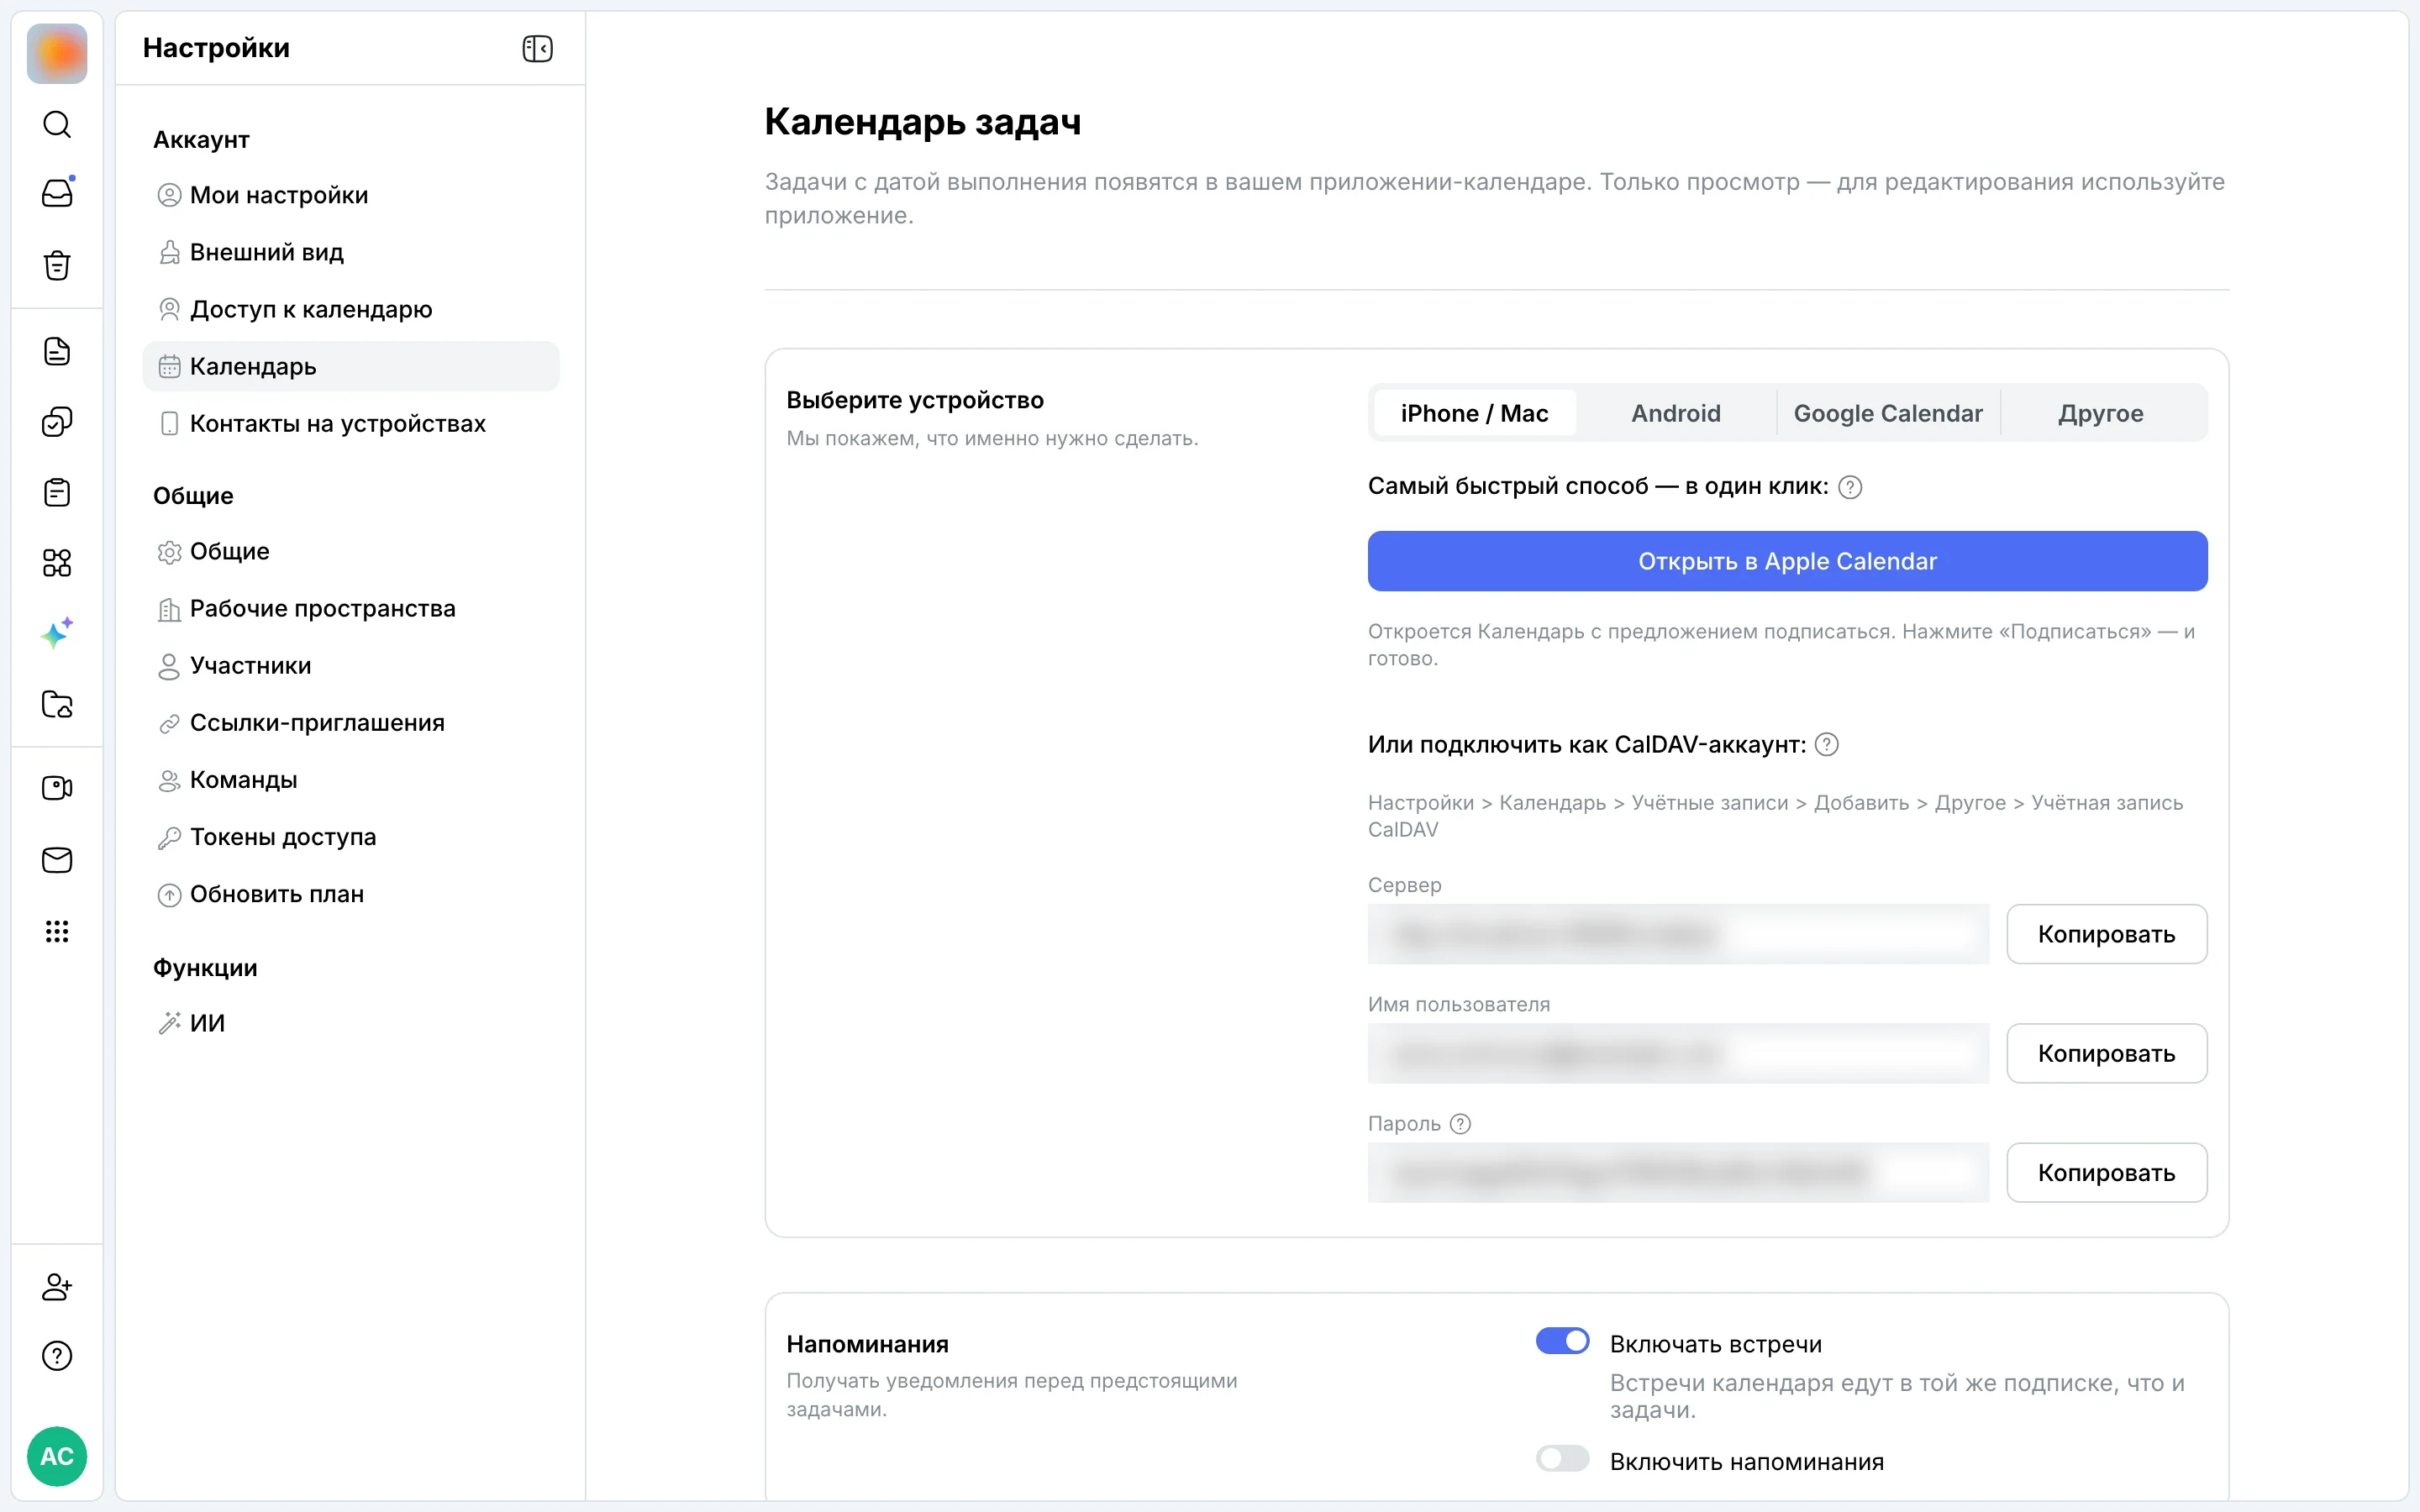Open AI sparkle assistant icon
2420x1512 pixels.
(57, 633)
